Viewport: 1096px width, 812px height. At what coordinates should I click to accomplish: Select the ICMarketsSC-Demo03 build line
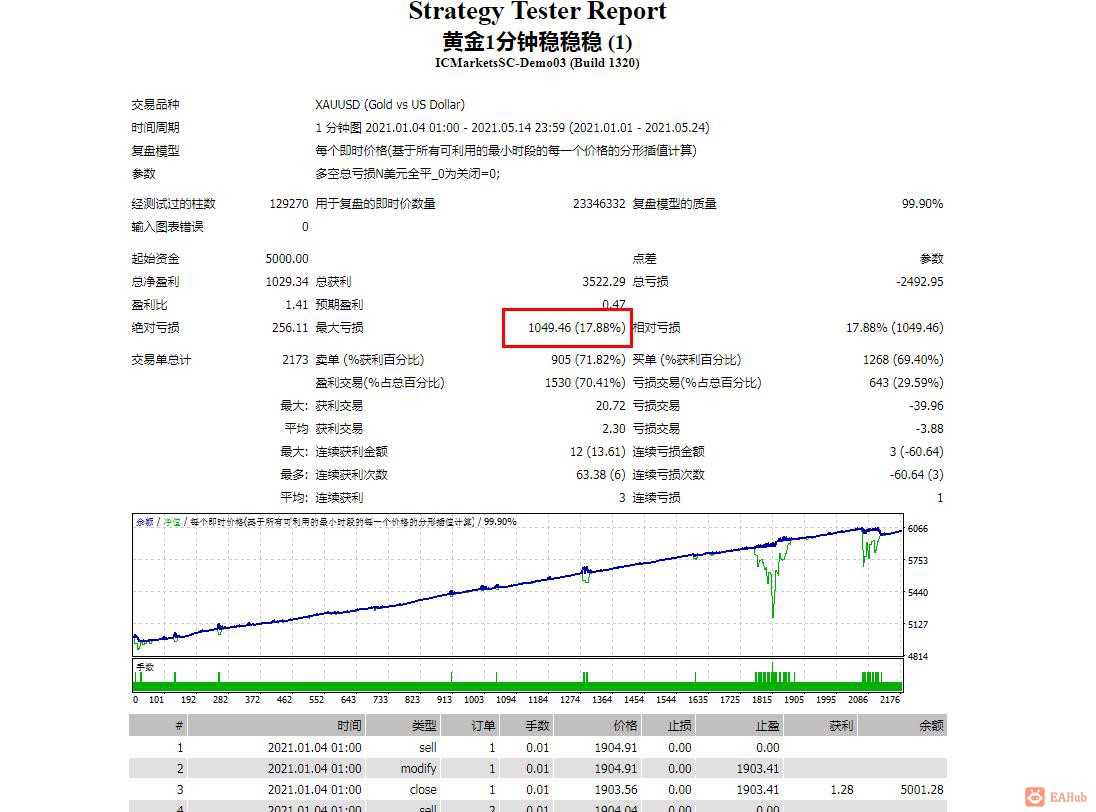coord(537,63)
